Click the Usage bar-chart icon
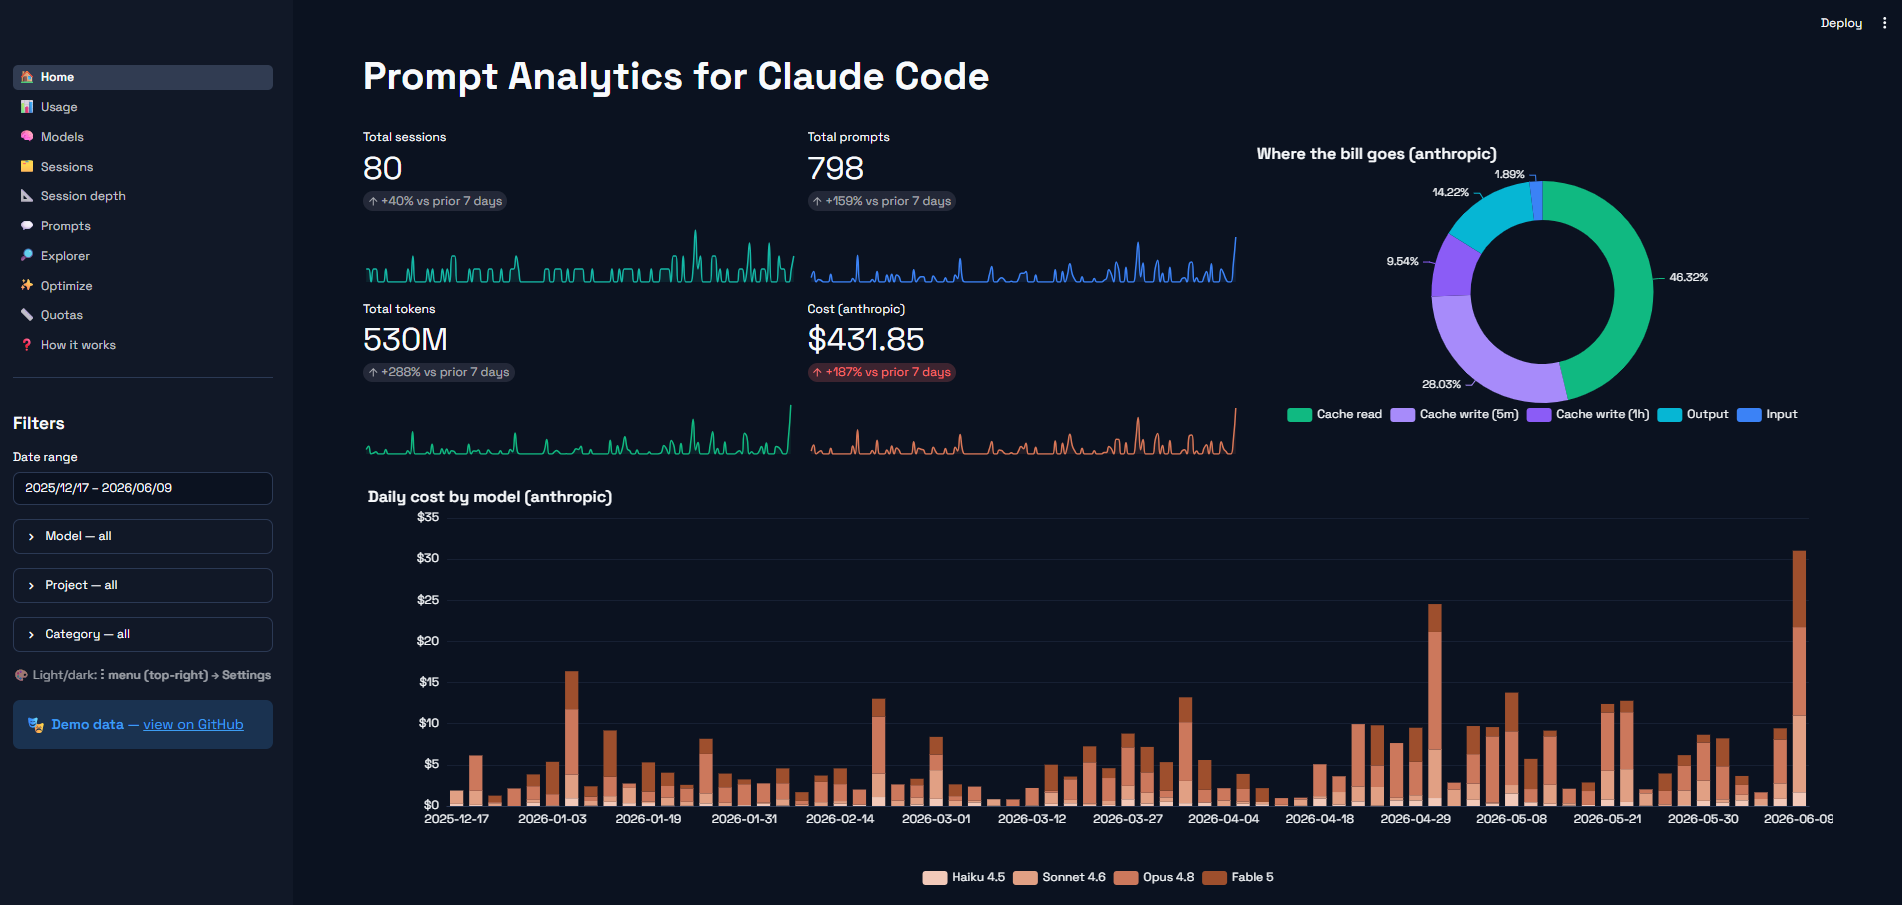 27,107
